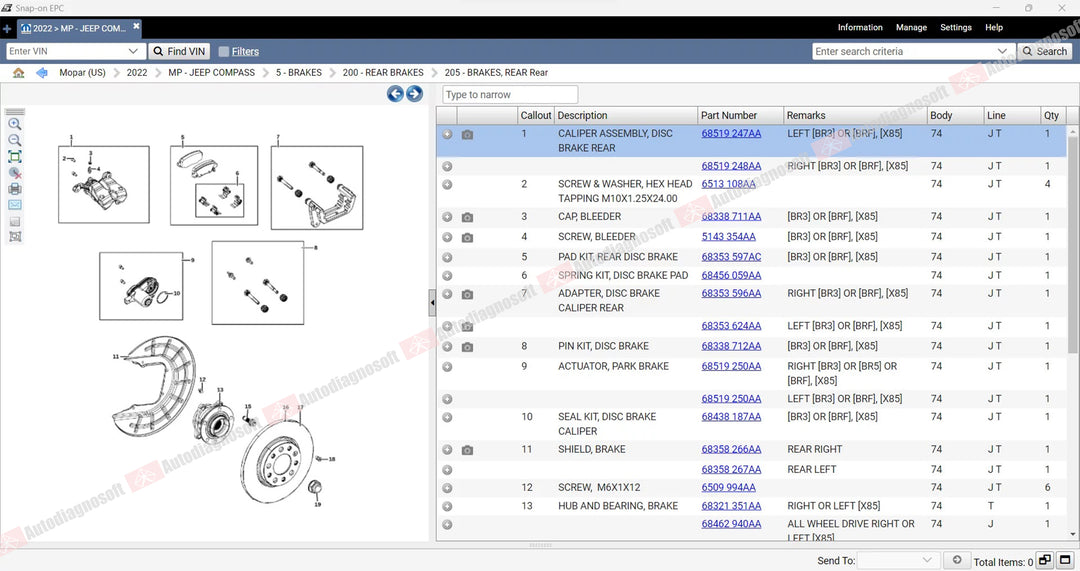Zoom out of the parts diagram
This screenshot has width=1080, height=571.
coord(14,141)
